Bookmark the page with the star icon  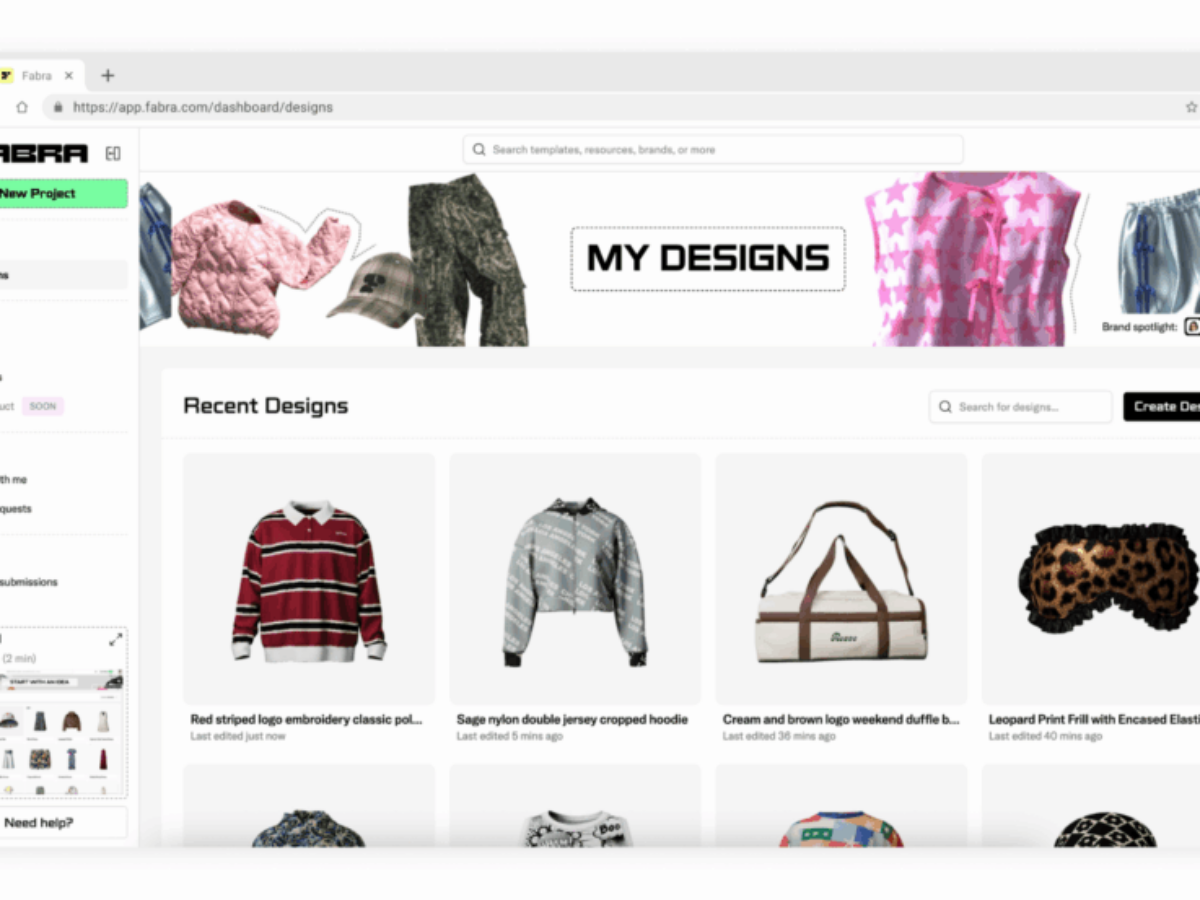1191,107
